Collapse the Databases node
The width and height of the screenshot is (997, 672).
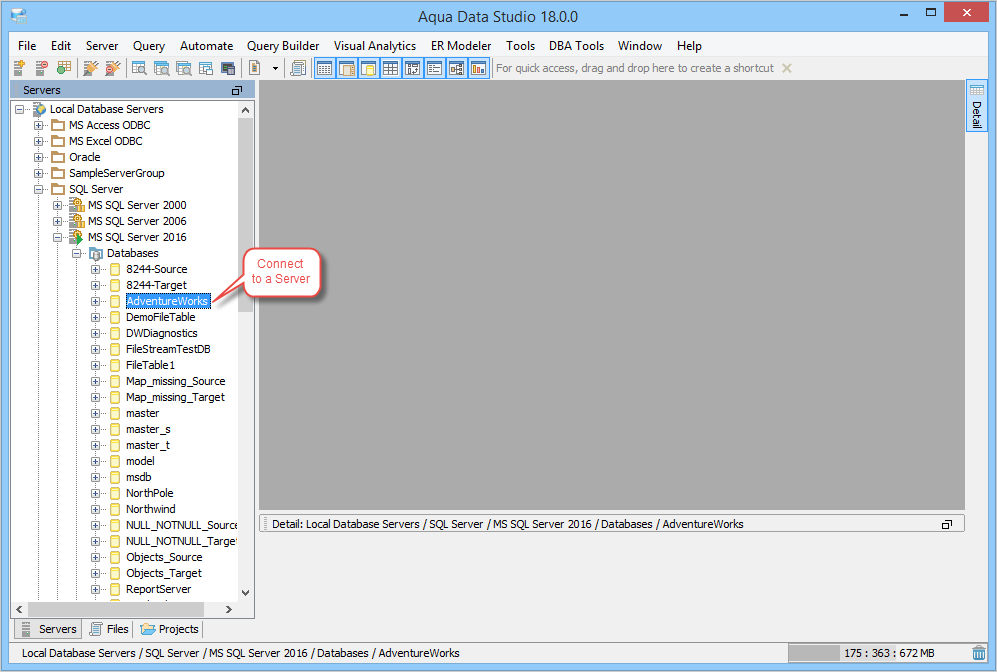click(x=77, y=253)
